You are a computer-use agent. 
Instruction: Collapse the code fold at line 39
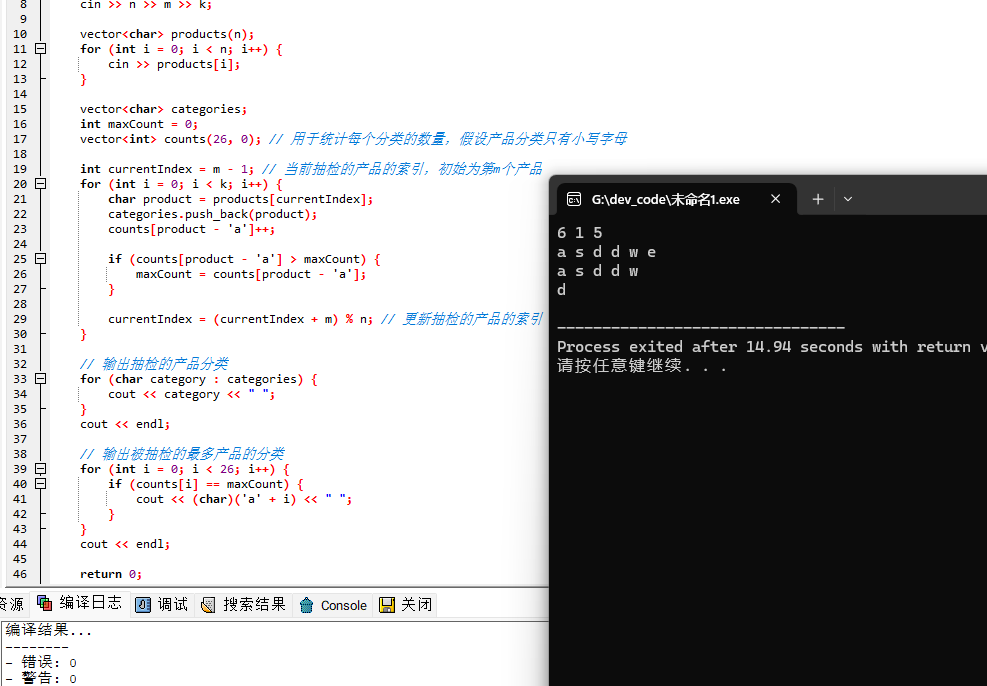[40, 469]
